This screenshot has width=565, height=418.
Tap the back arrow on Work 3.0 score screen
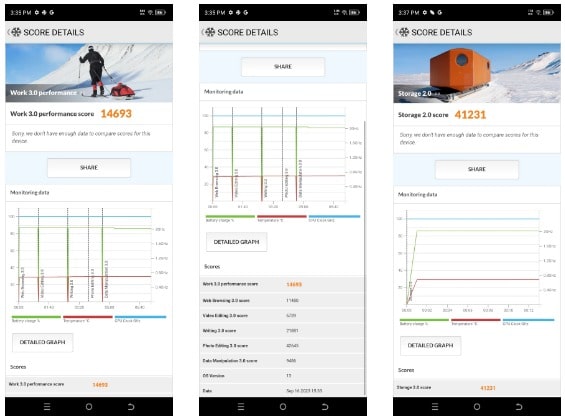(9, 32)
